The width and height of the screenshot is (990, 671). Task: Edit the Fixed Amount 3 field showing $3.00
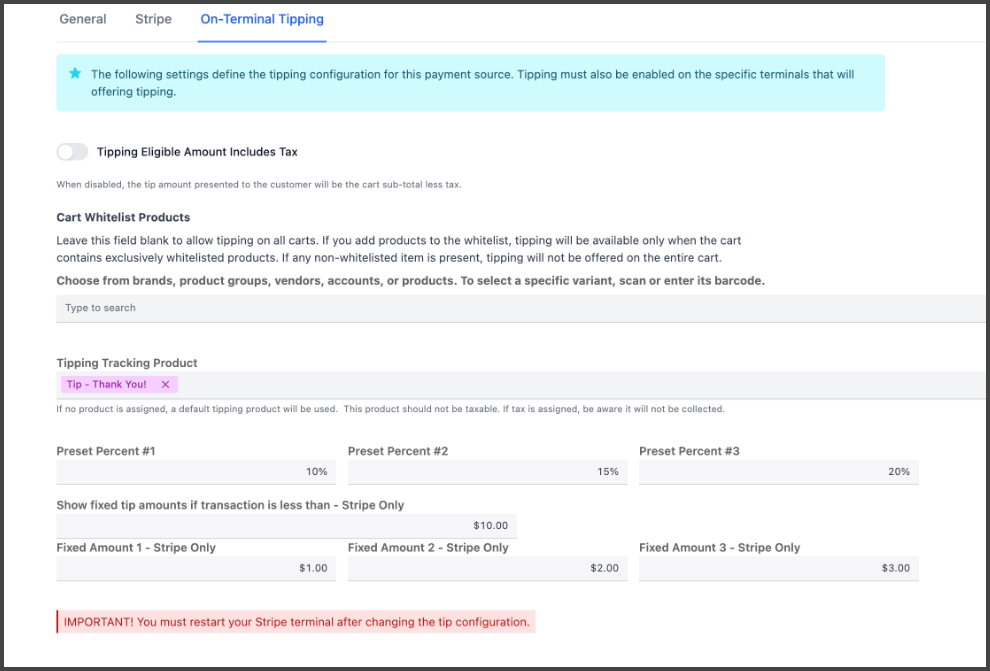click(778, 568)
